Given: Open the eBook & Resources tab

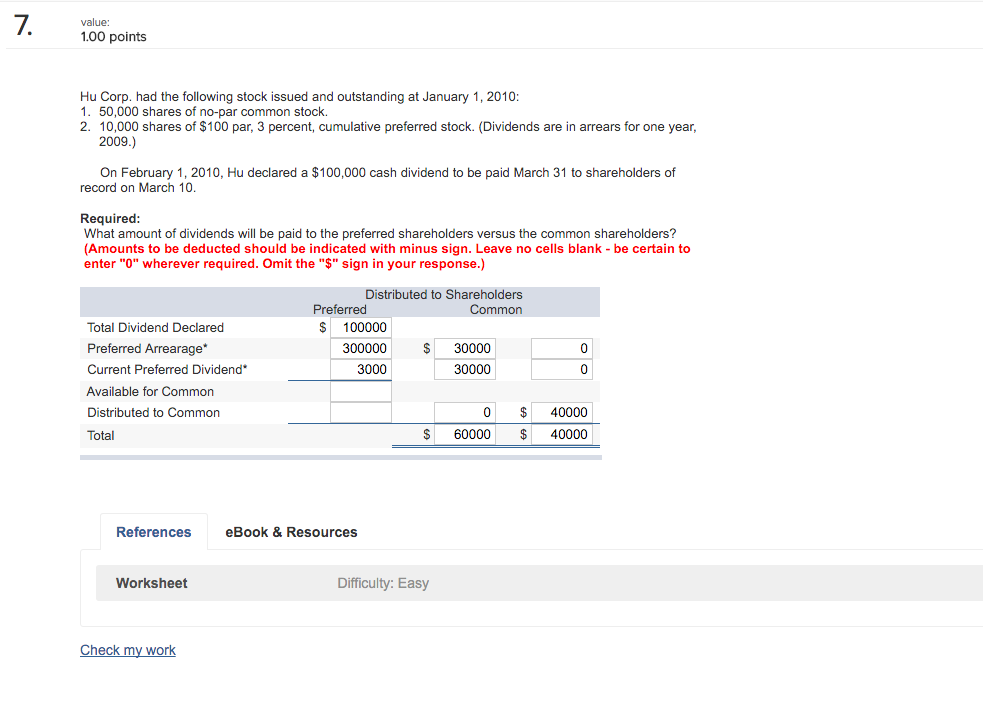Looking at the screenshot, I should 291,532.
